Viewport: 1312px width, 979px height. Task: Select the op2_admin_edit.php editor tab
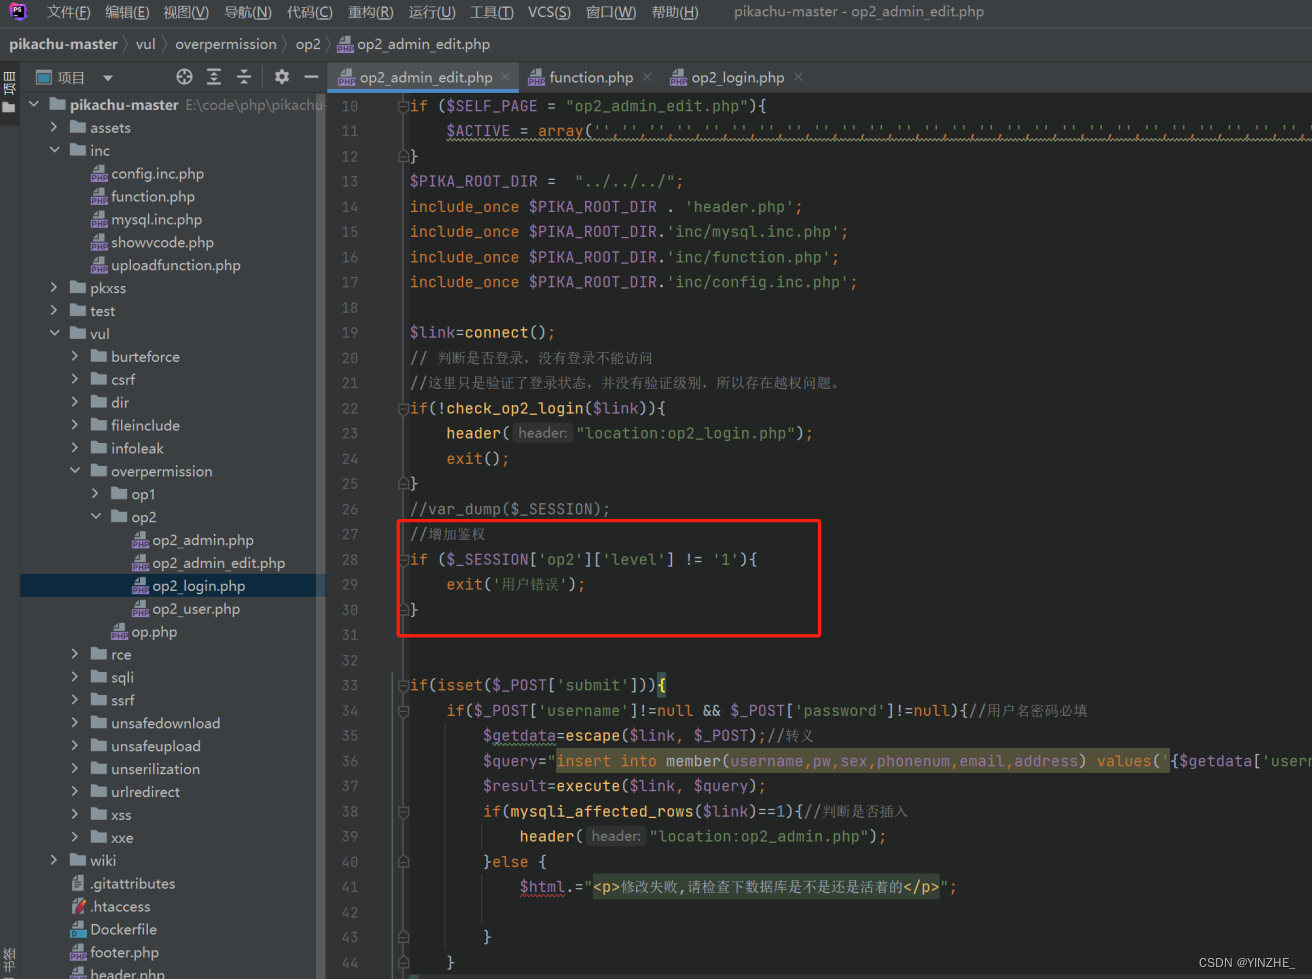pos(426,77)
